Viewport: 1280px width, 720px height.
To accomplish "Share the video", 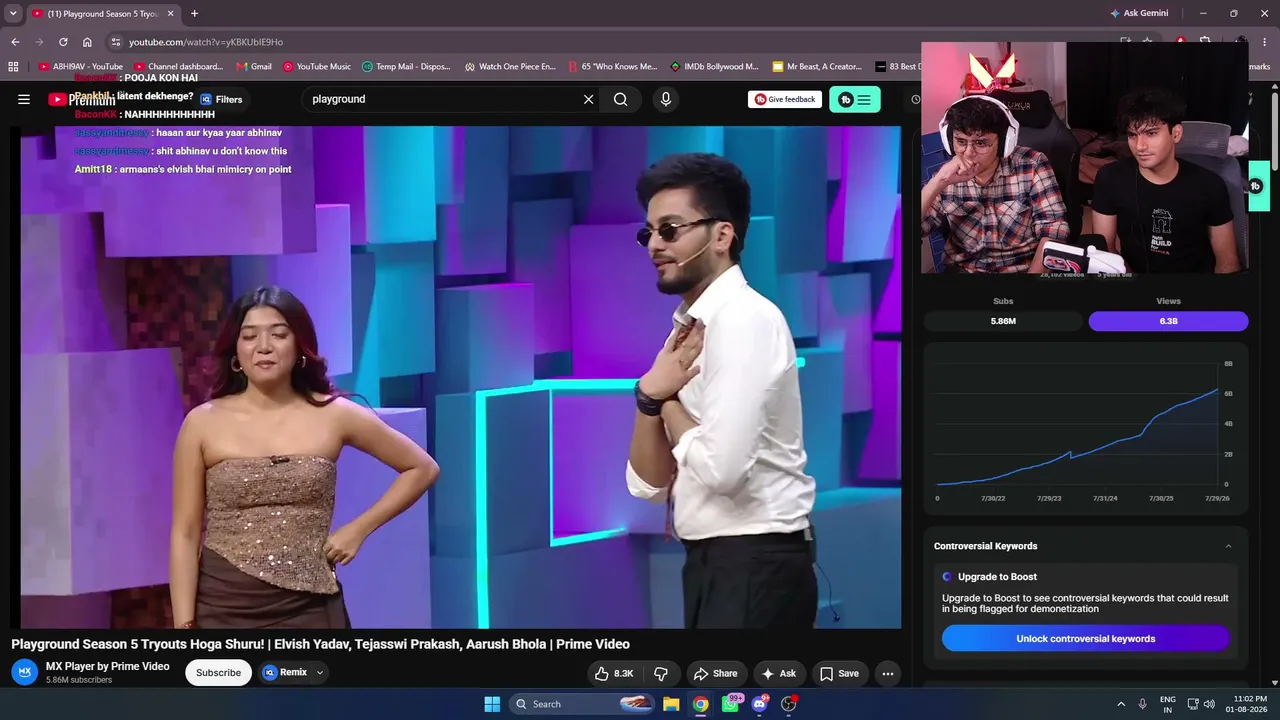I will point(715,674).
